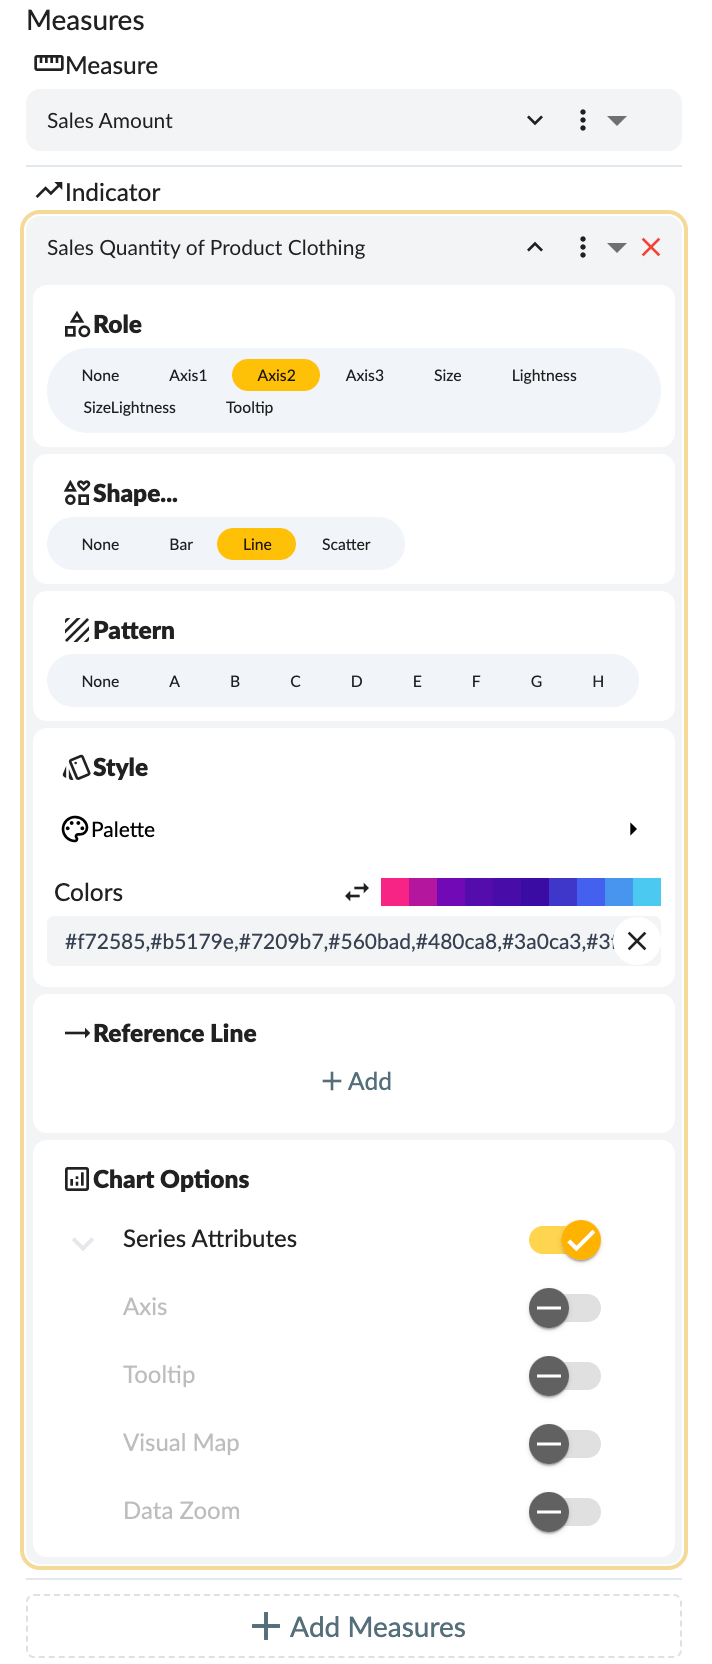Click the pink color swatch
The height and width of the screenshot is (1664, 712).
395,892
